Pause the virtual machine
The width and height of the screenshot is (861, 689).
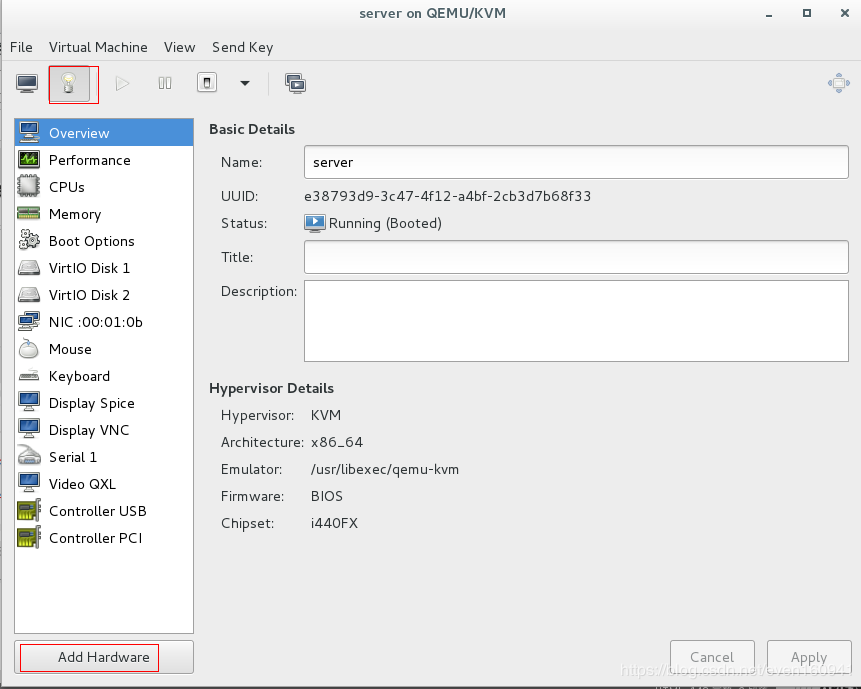click(x=165, y=84)
